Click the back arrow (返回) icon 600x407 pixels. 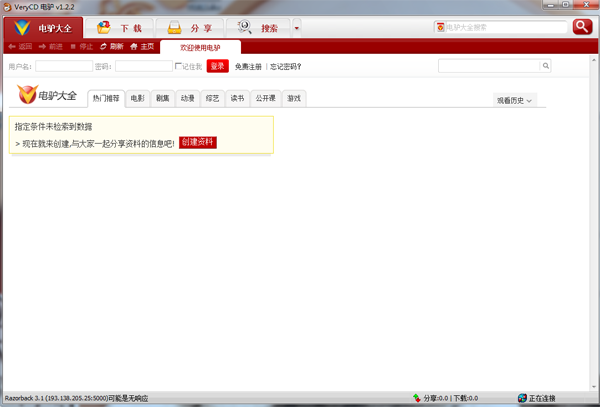tap(12, 47)
